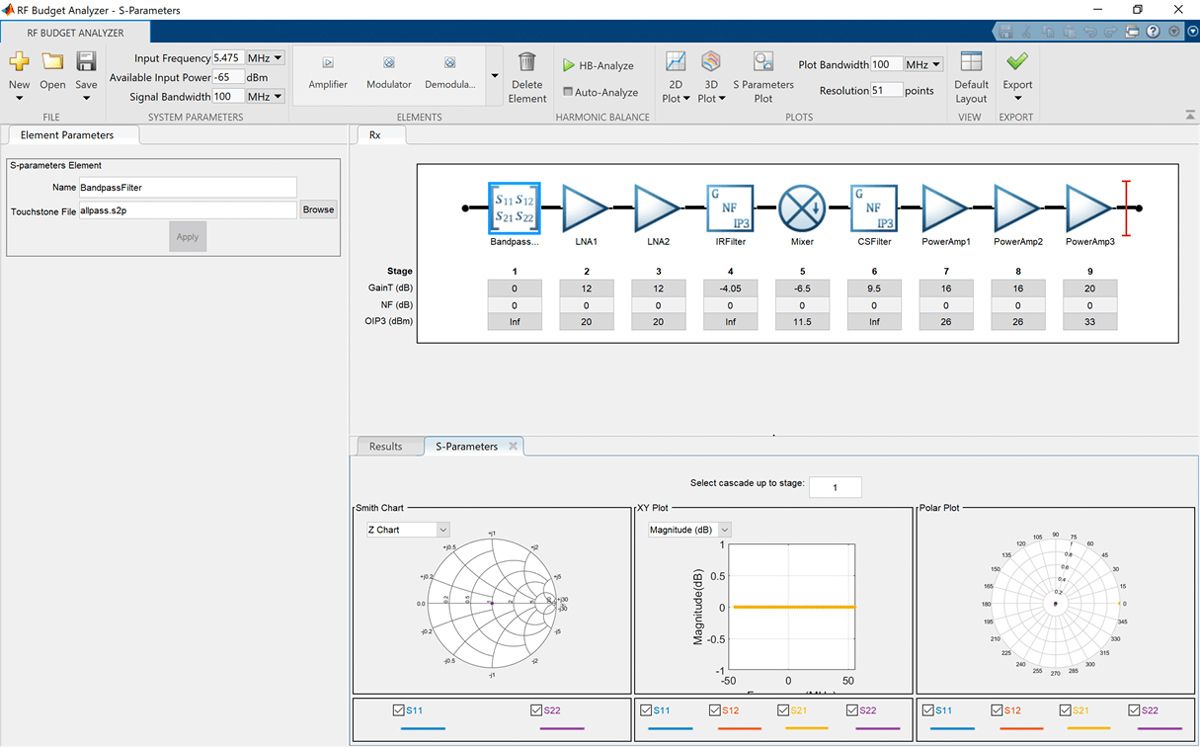The height and width of the screenshot is (747, 1200).
Task: Insert a Modulator element
Action: pos(388,72)
